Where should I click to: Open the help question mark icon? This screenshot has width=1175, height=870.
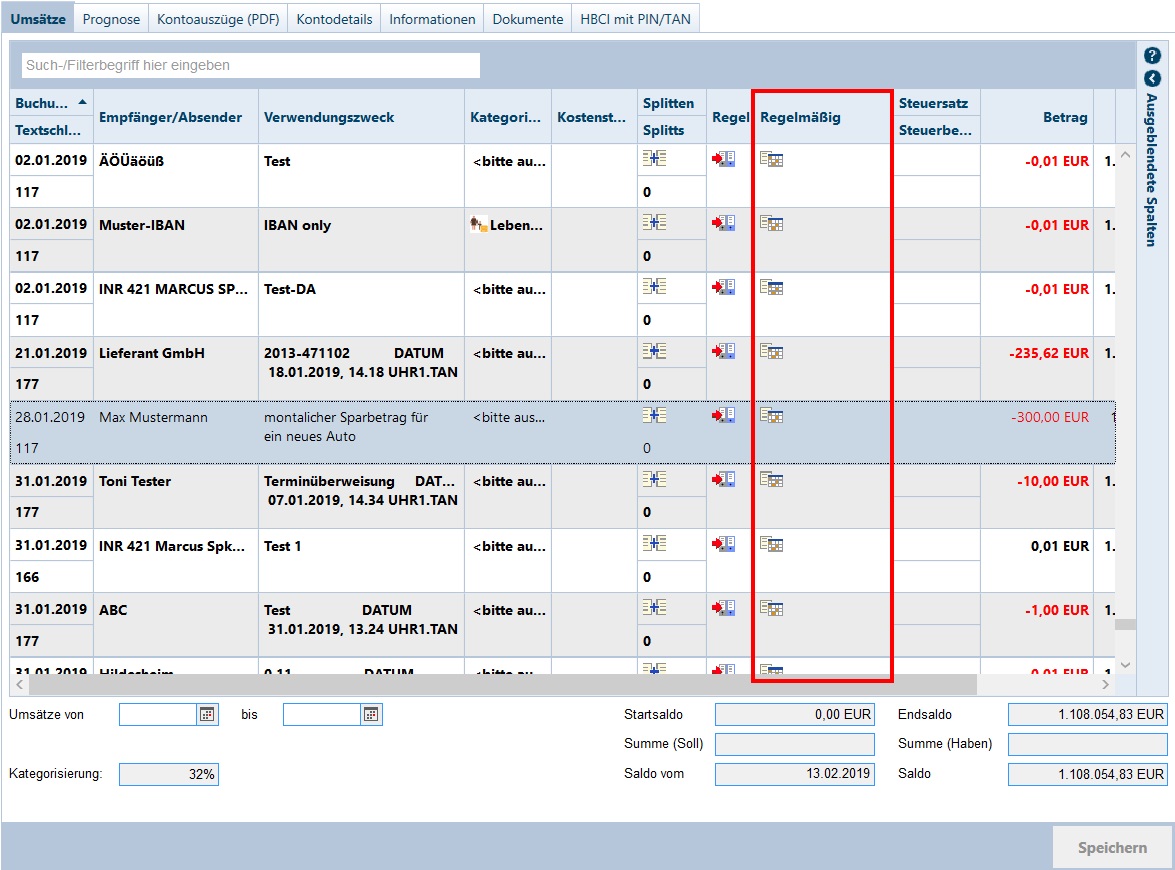point(1152,56)
